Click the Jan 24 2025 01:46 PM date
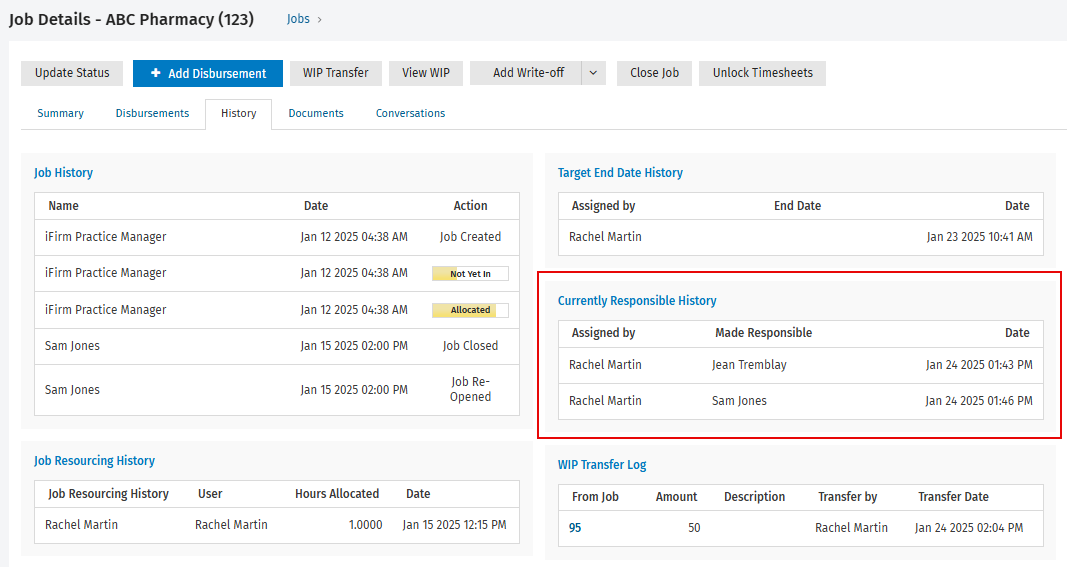1067x567 pixels. (x=979, y=401)
